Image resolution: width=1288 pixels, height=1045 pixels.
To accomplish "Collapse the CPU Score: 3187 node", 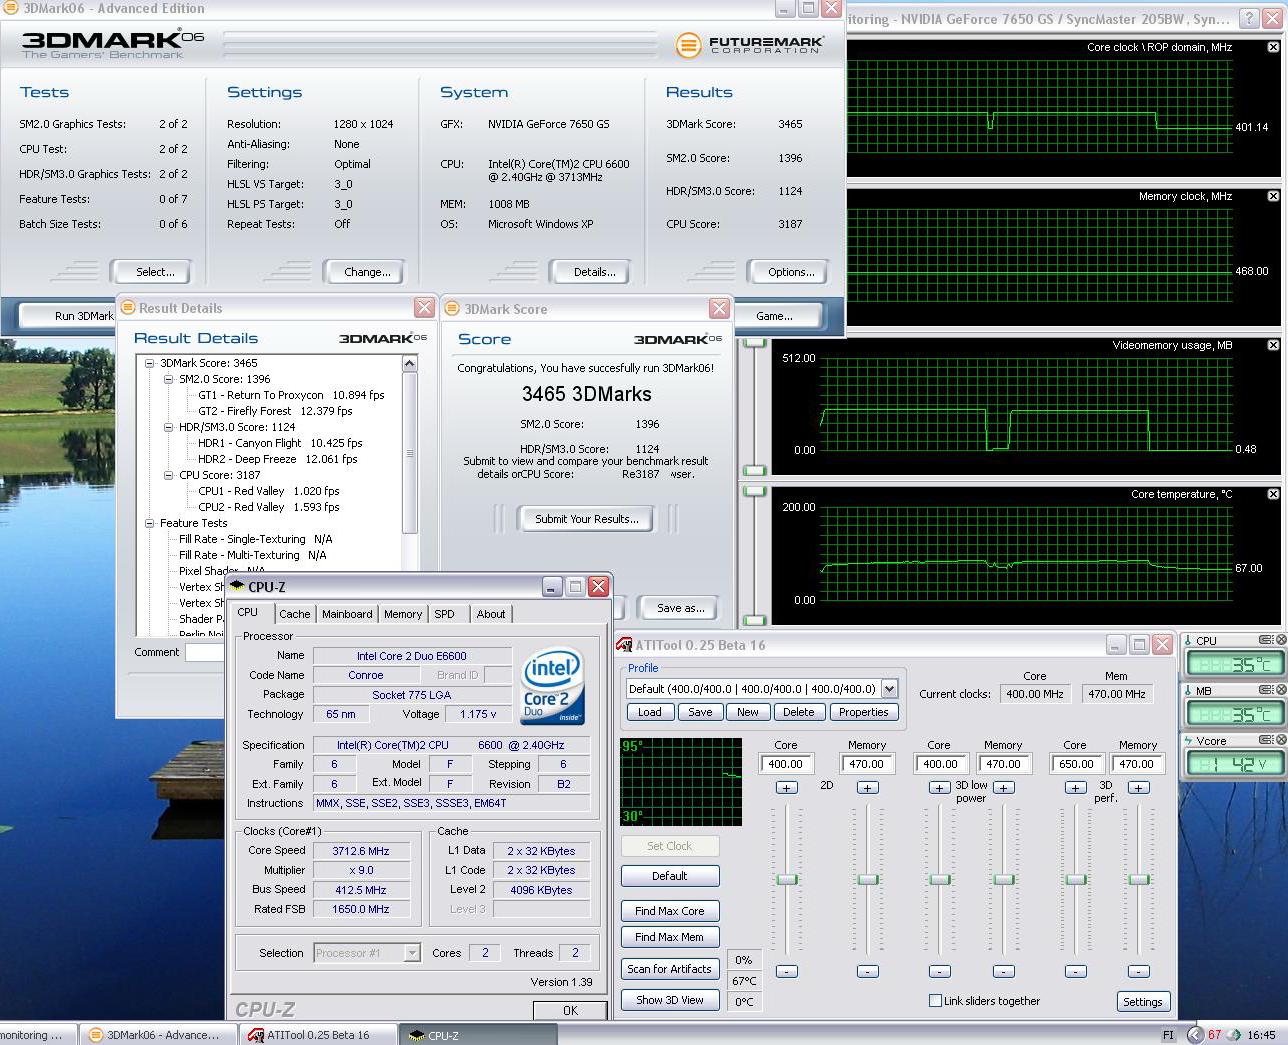I will 169,475.
